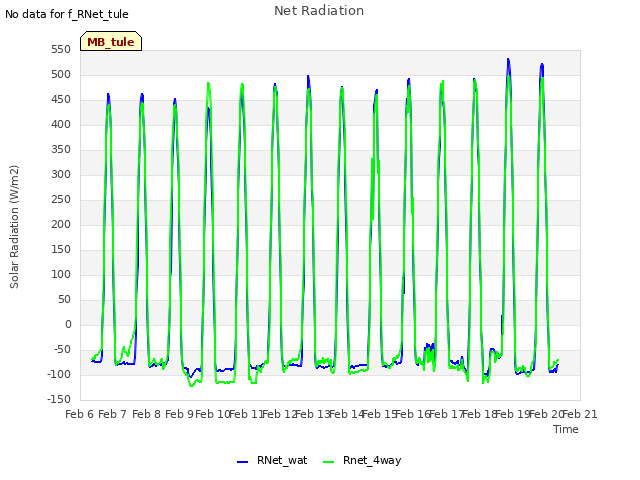Click the 300 y-axis tick label

[61, 175]
